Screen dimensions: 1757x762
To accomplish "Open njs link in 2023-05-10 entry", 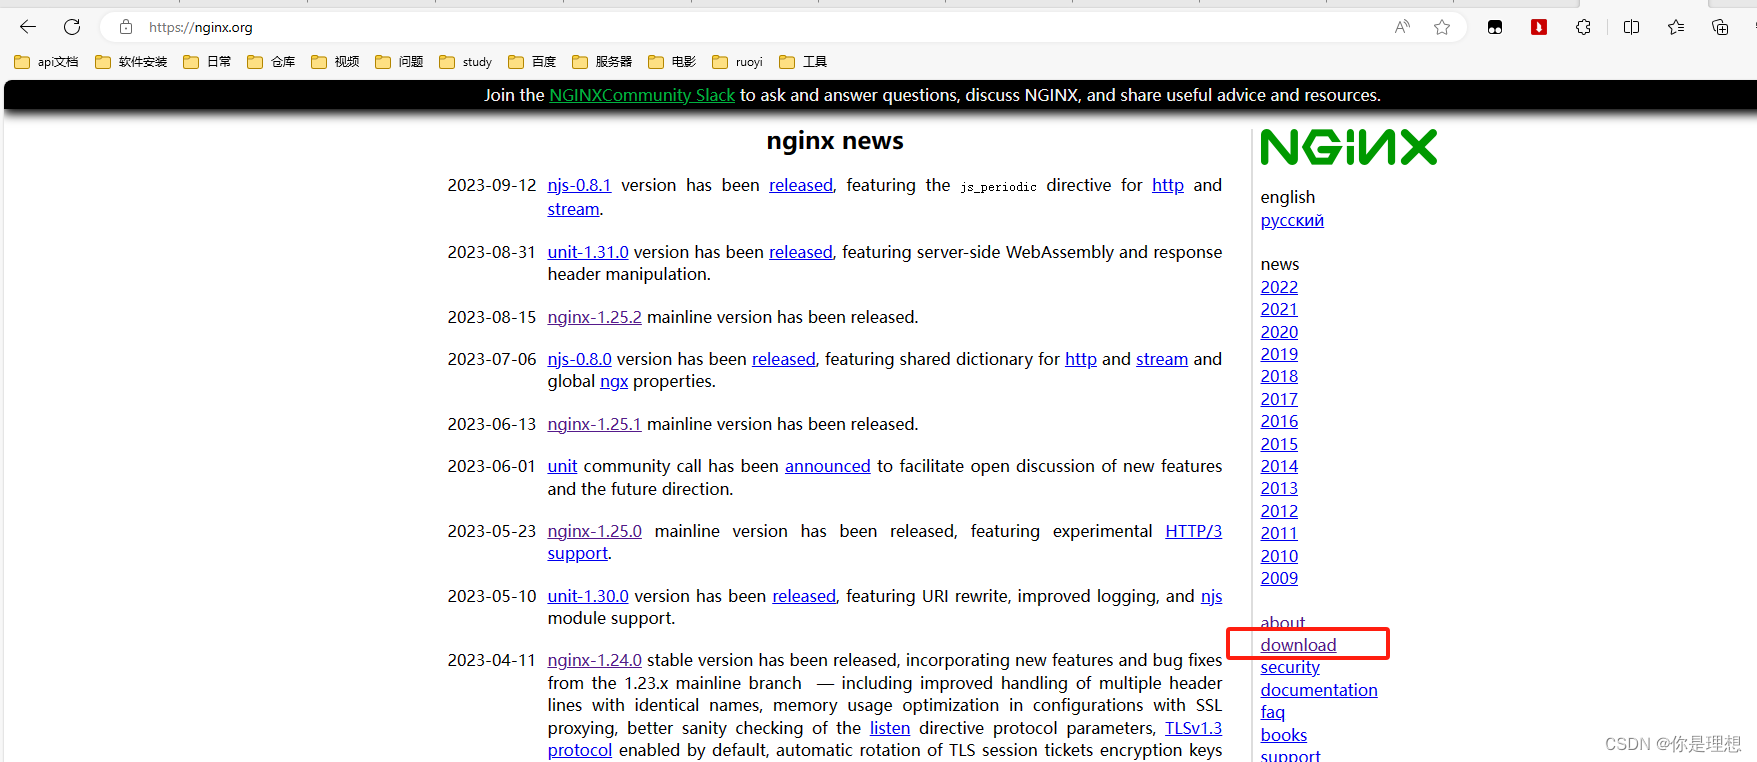I will pyautogui.click(x=1211, y=596).
